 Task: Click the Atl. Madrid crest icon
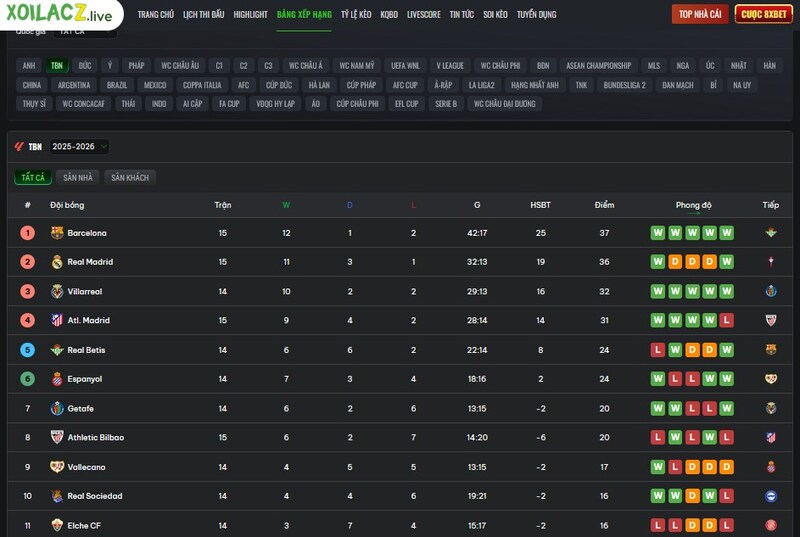[x=57, y=321]
